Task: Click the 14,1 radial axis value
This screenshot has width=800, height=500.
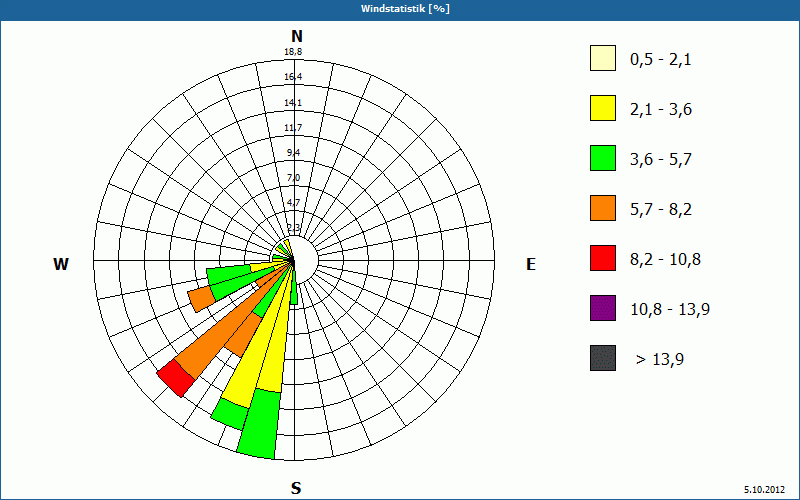Action: tap(293, 103)
